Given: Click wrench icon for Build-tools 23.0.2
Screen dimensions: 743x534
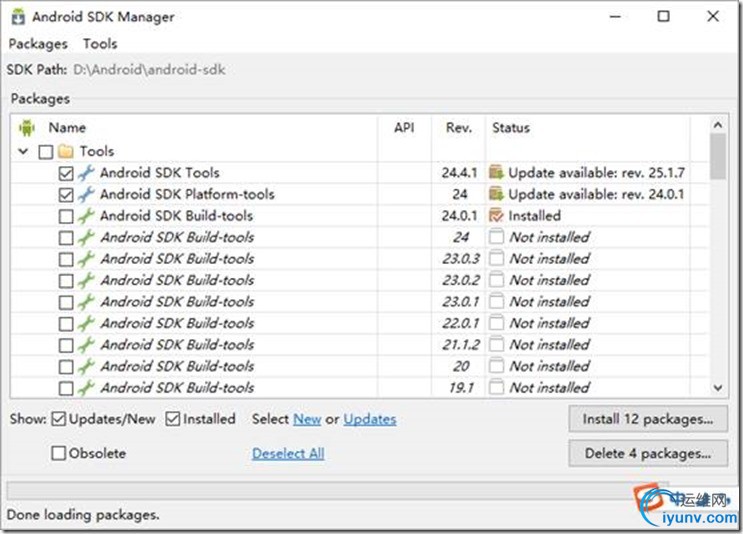Looking at the screenshot, I should point(86,281).
